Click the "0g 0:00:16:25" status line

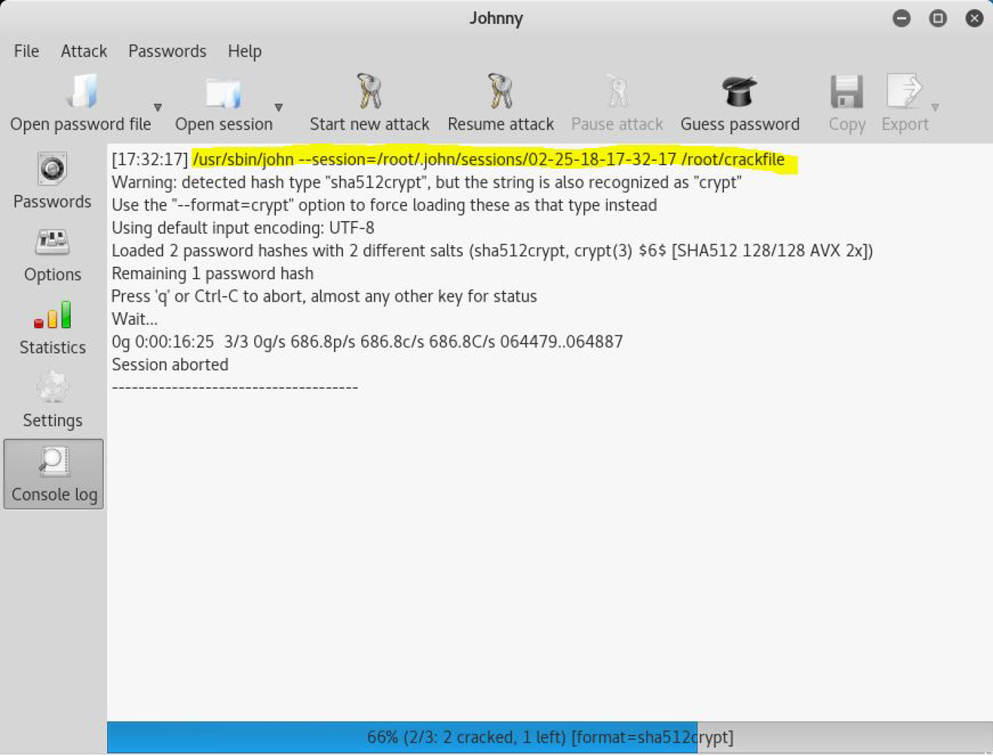pyautogui.click(x=367, y=342)
